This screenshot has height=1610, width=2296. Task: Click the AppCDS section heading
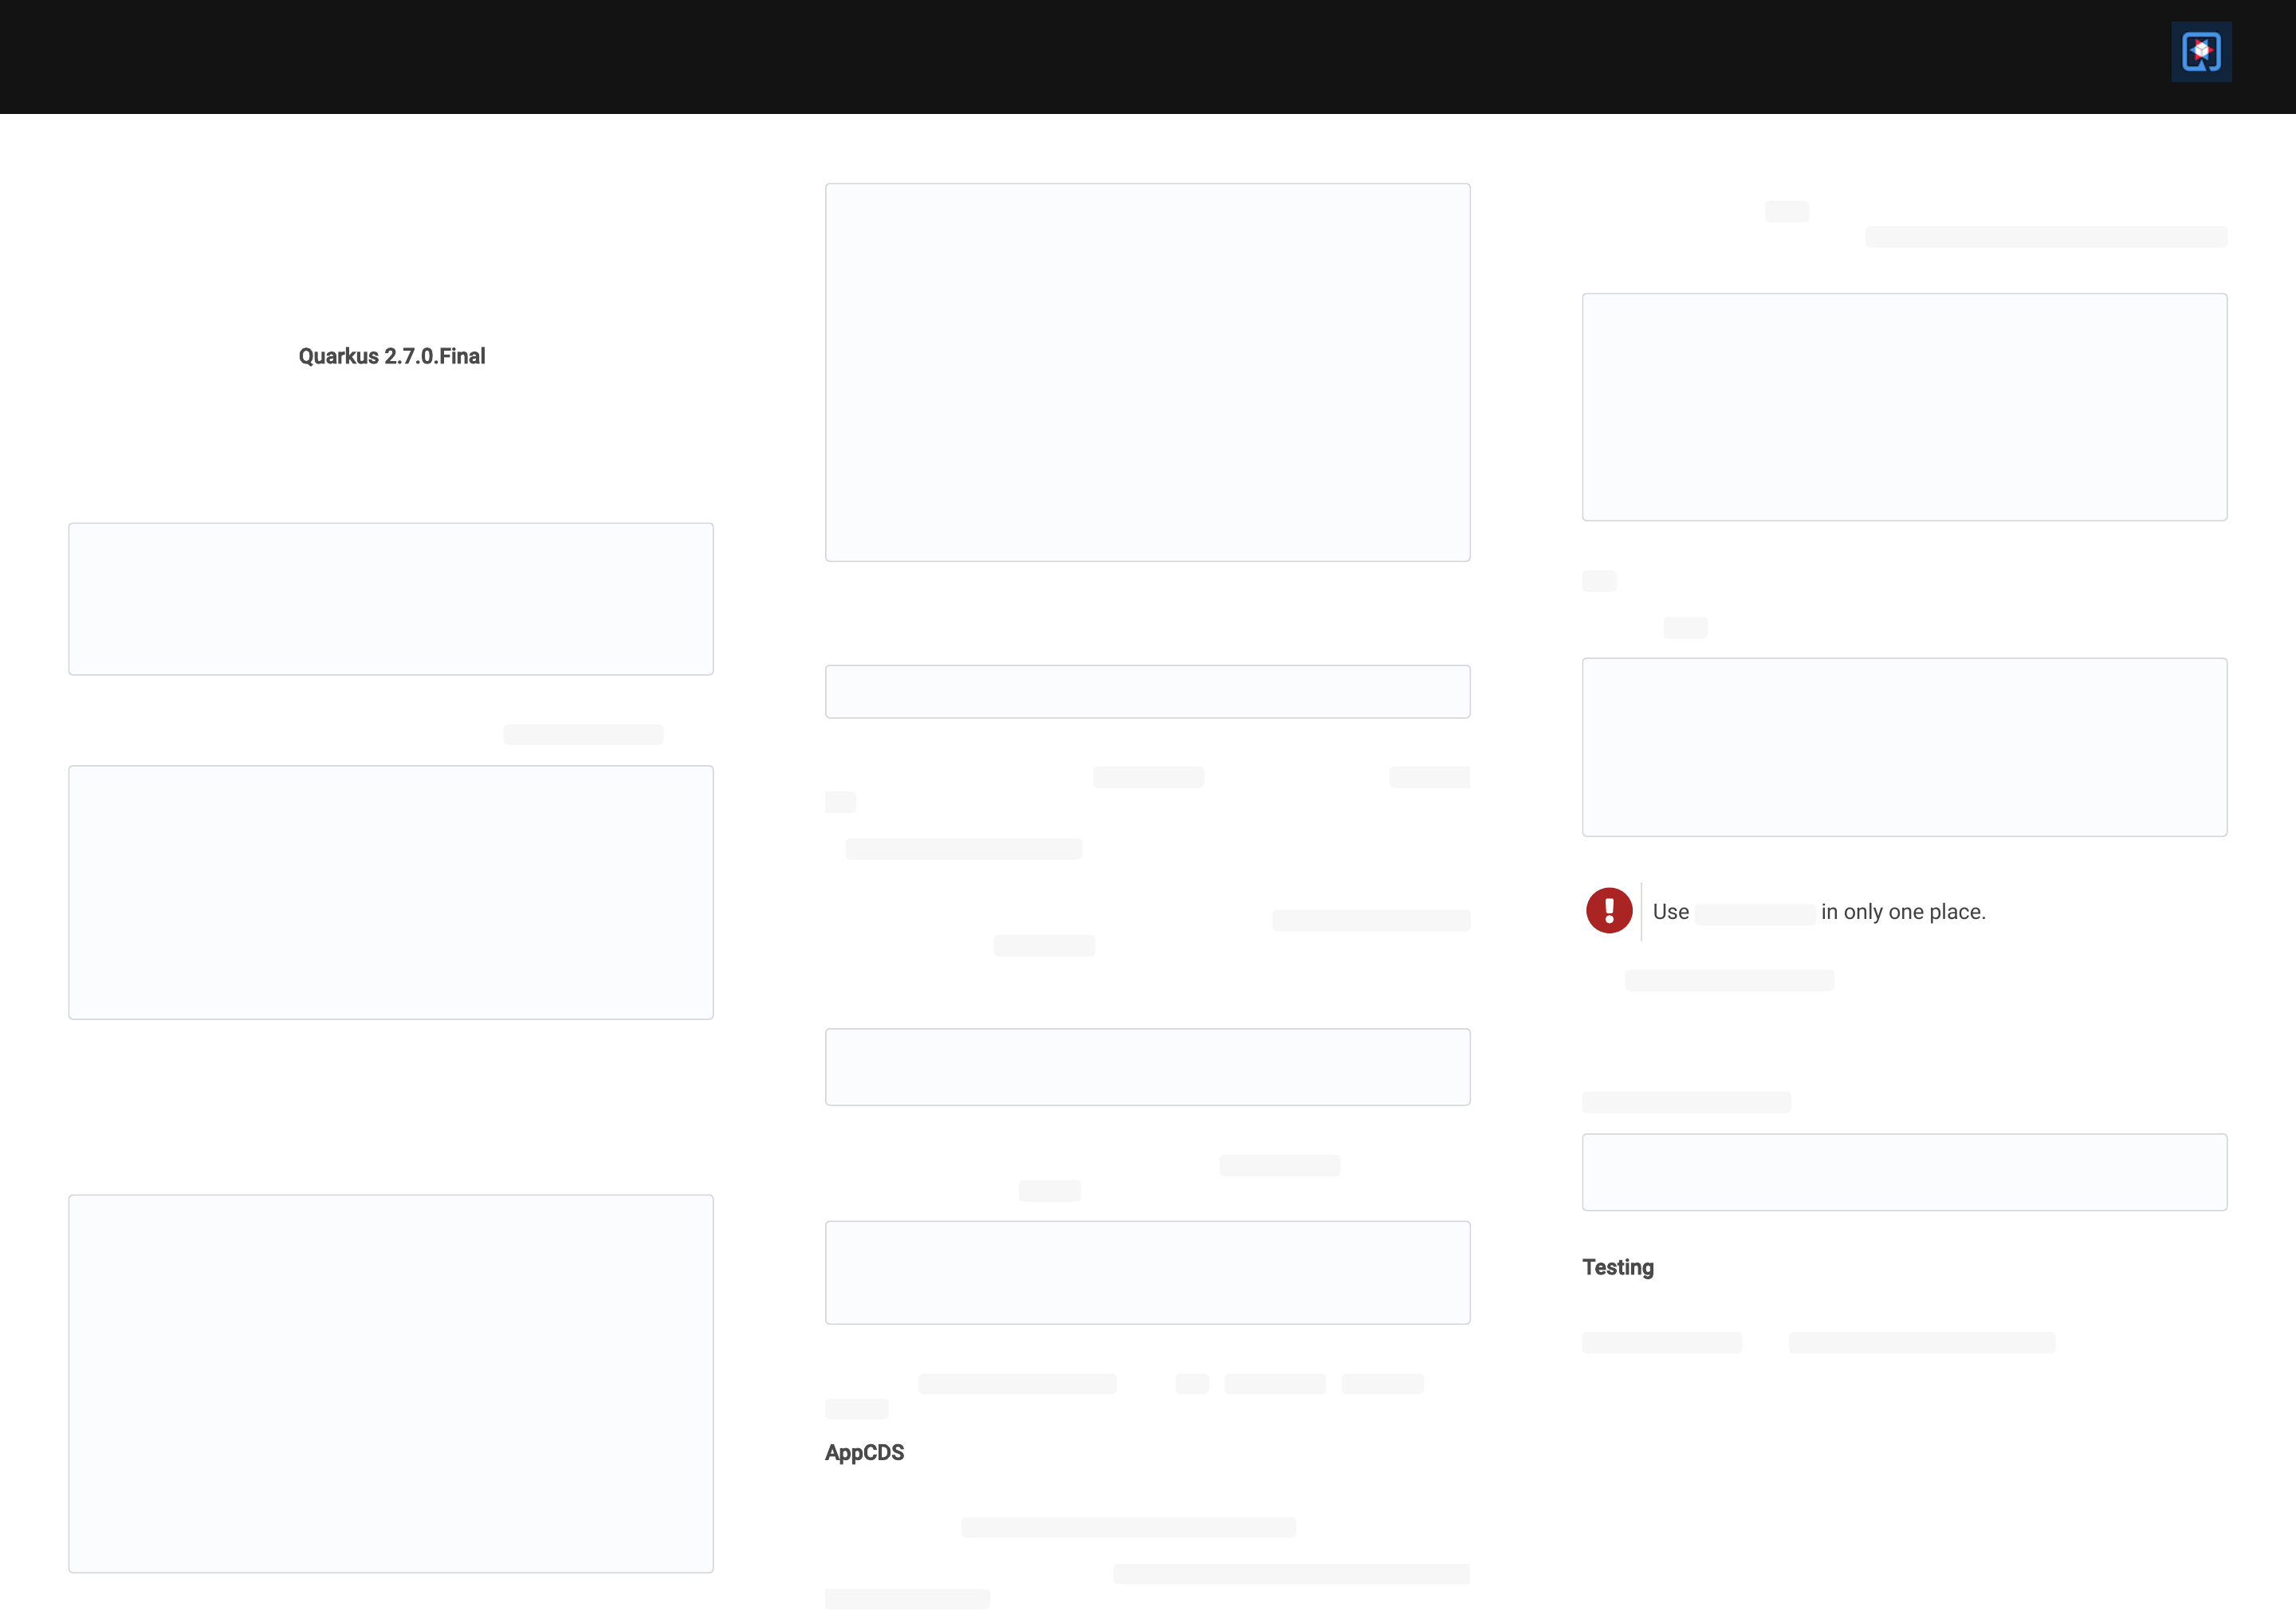click(864, 1452)
